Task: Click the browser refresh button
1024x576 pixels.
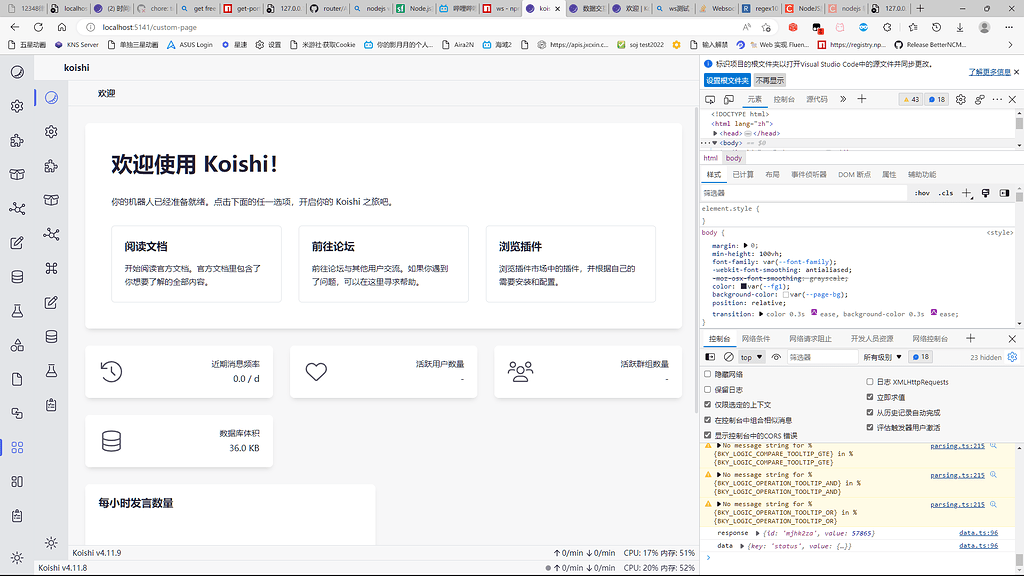Action: (x=39, y=27)
